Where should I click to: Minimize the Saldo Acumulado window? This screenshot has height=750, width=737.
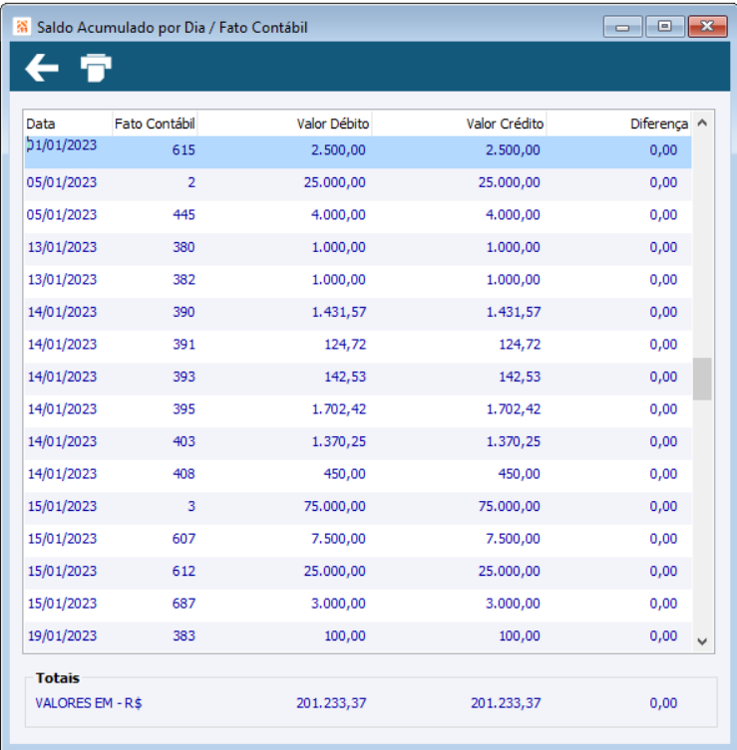[622, 26]
